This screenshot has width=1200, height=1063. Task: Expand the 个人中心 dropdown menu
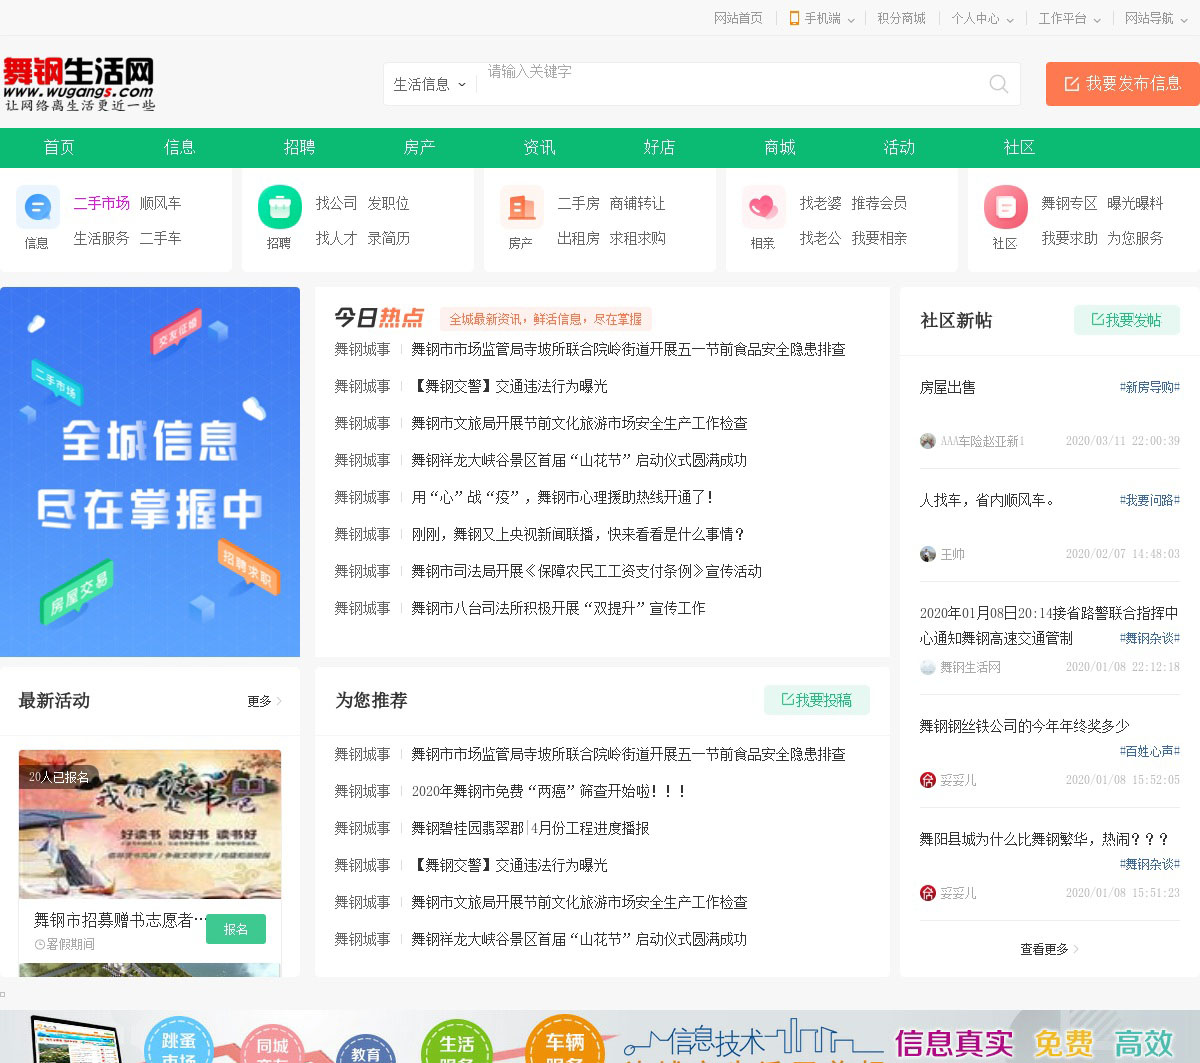coord(982,18)
